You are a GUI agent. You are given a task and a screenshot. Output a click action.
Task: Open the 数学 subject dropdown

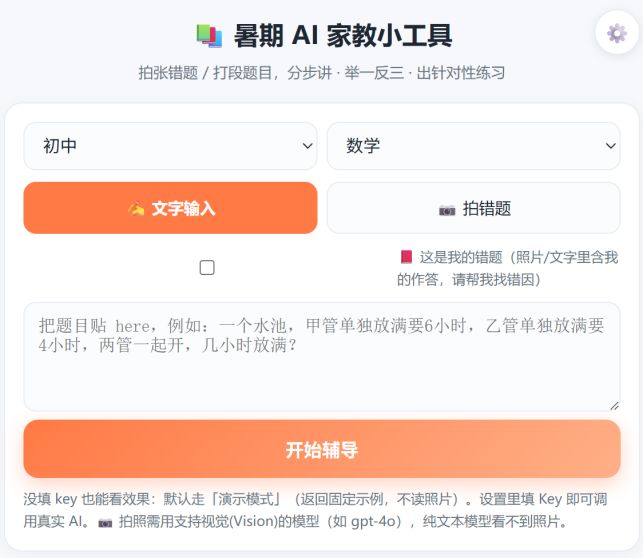point(474,146)
